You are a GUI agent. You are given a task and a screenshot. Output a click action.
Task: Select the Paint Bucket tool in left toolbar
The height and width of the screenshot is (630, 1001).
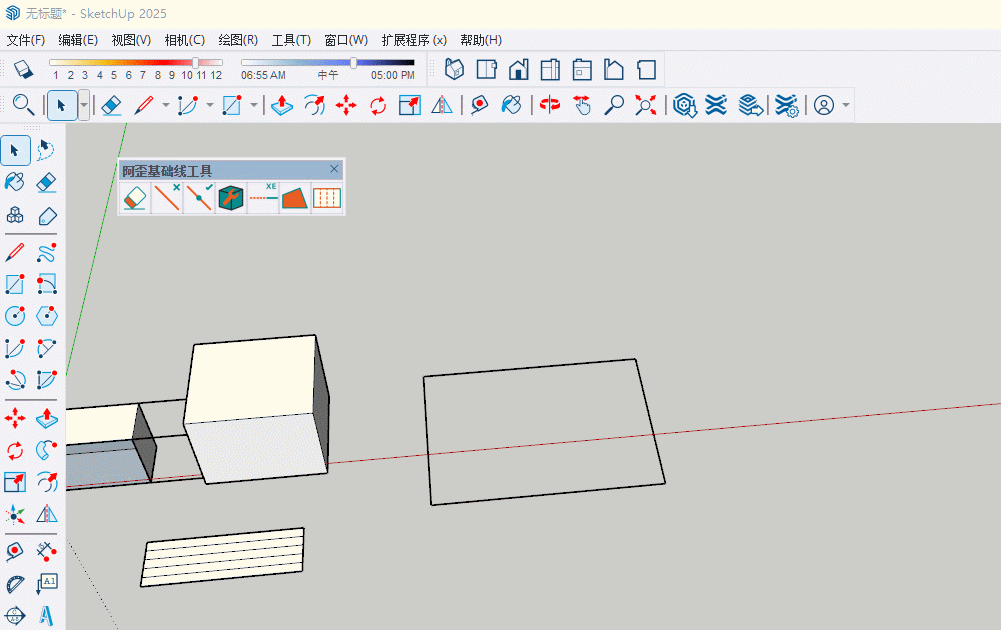pyautogui.click(x=15, y=182)
